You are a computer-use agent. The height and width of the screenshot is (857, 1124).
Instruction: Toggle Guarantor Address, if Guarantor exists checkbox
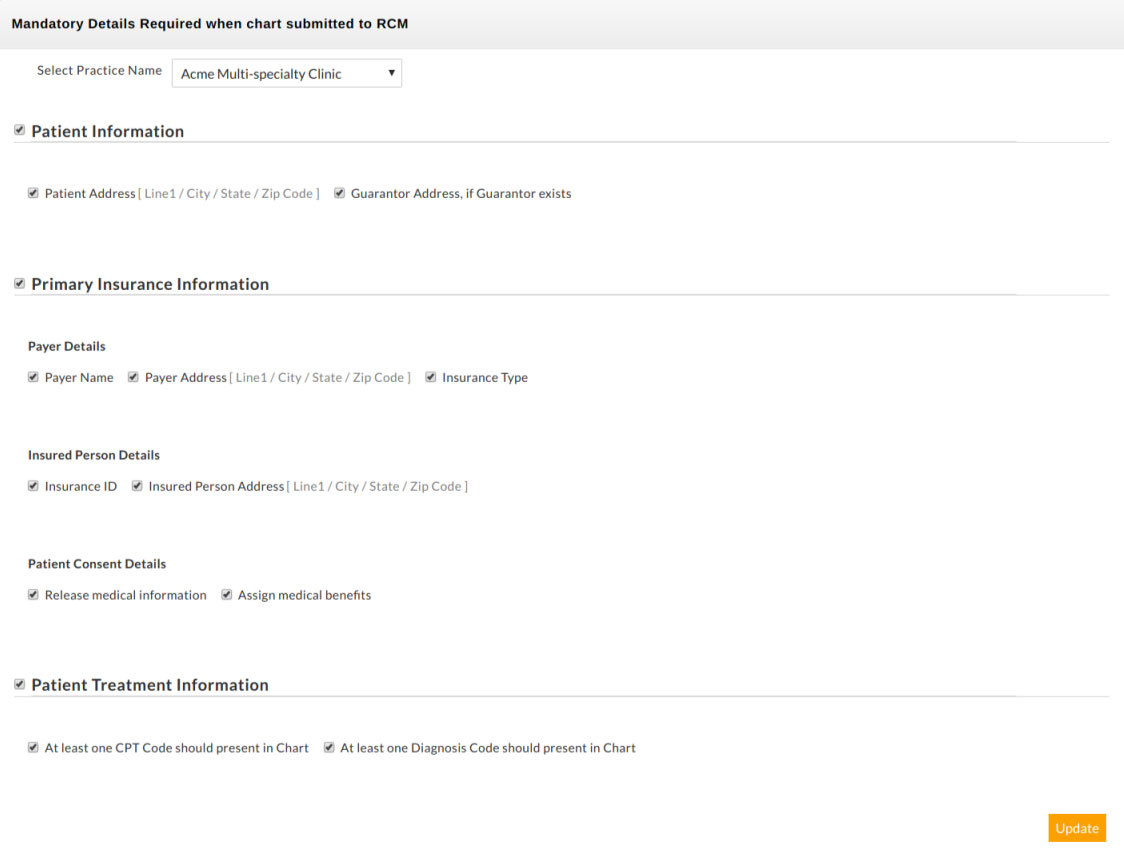tap(339, 193)
